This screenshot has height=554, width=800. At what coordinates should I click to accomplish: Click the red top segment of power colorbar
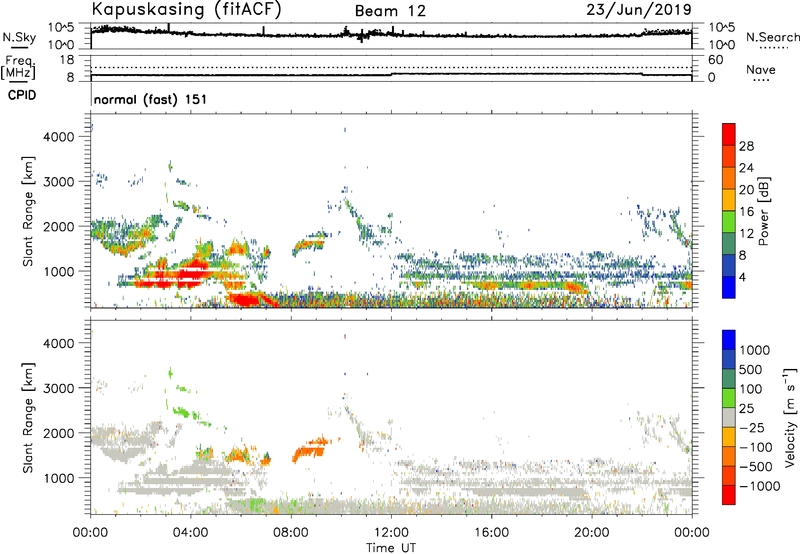(729, 134)
